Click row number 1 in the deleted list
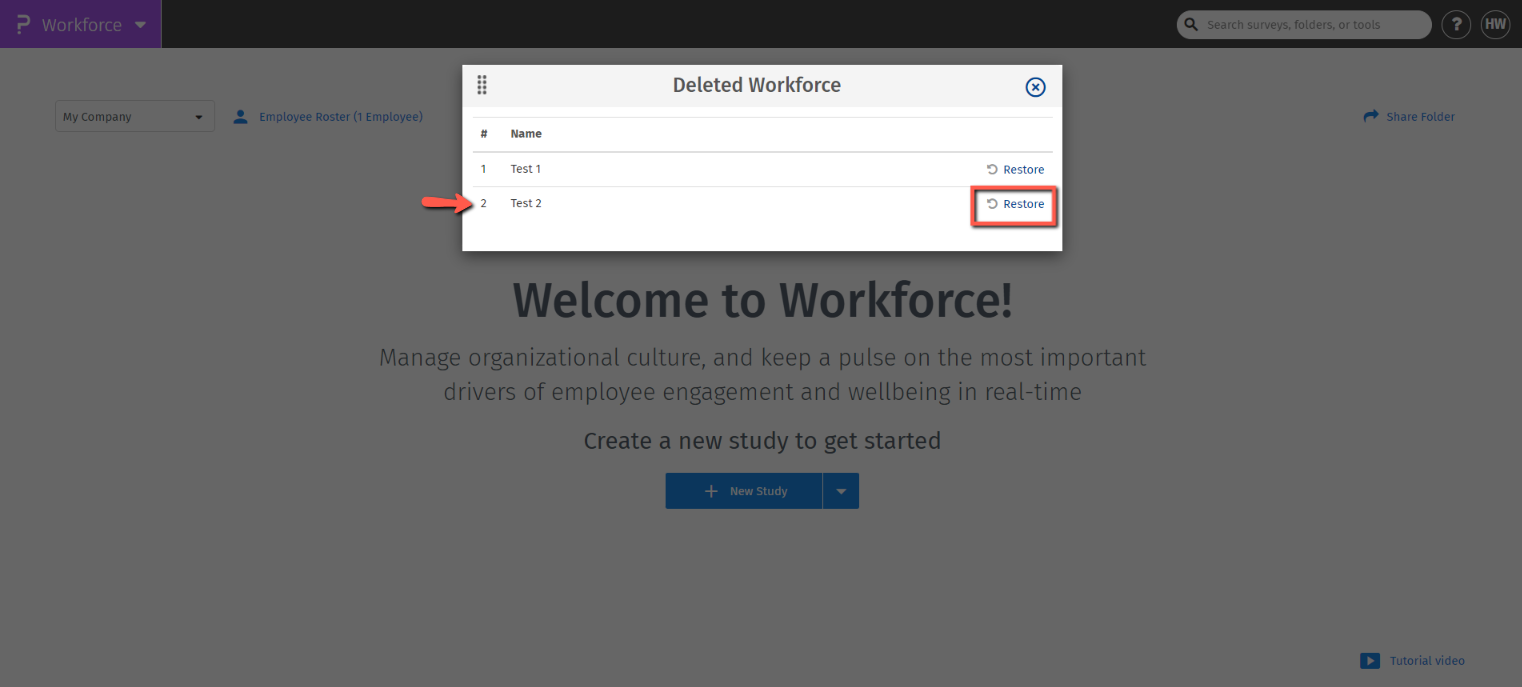The width and height of the screenshot is (1522, 687). (484, 169)
